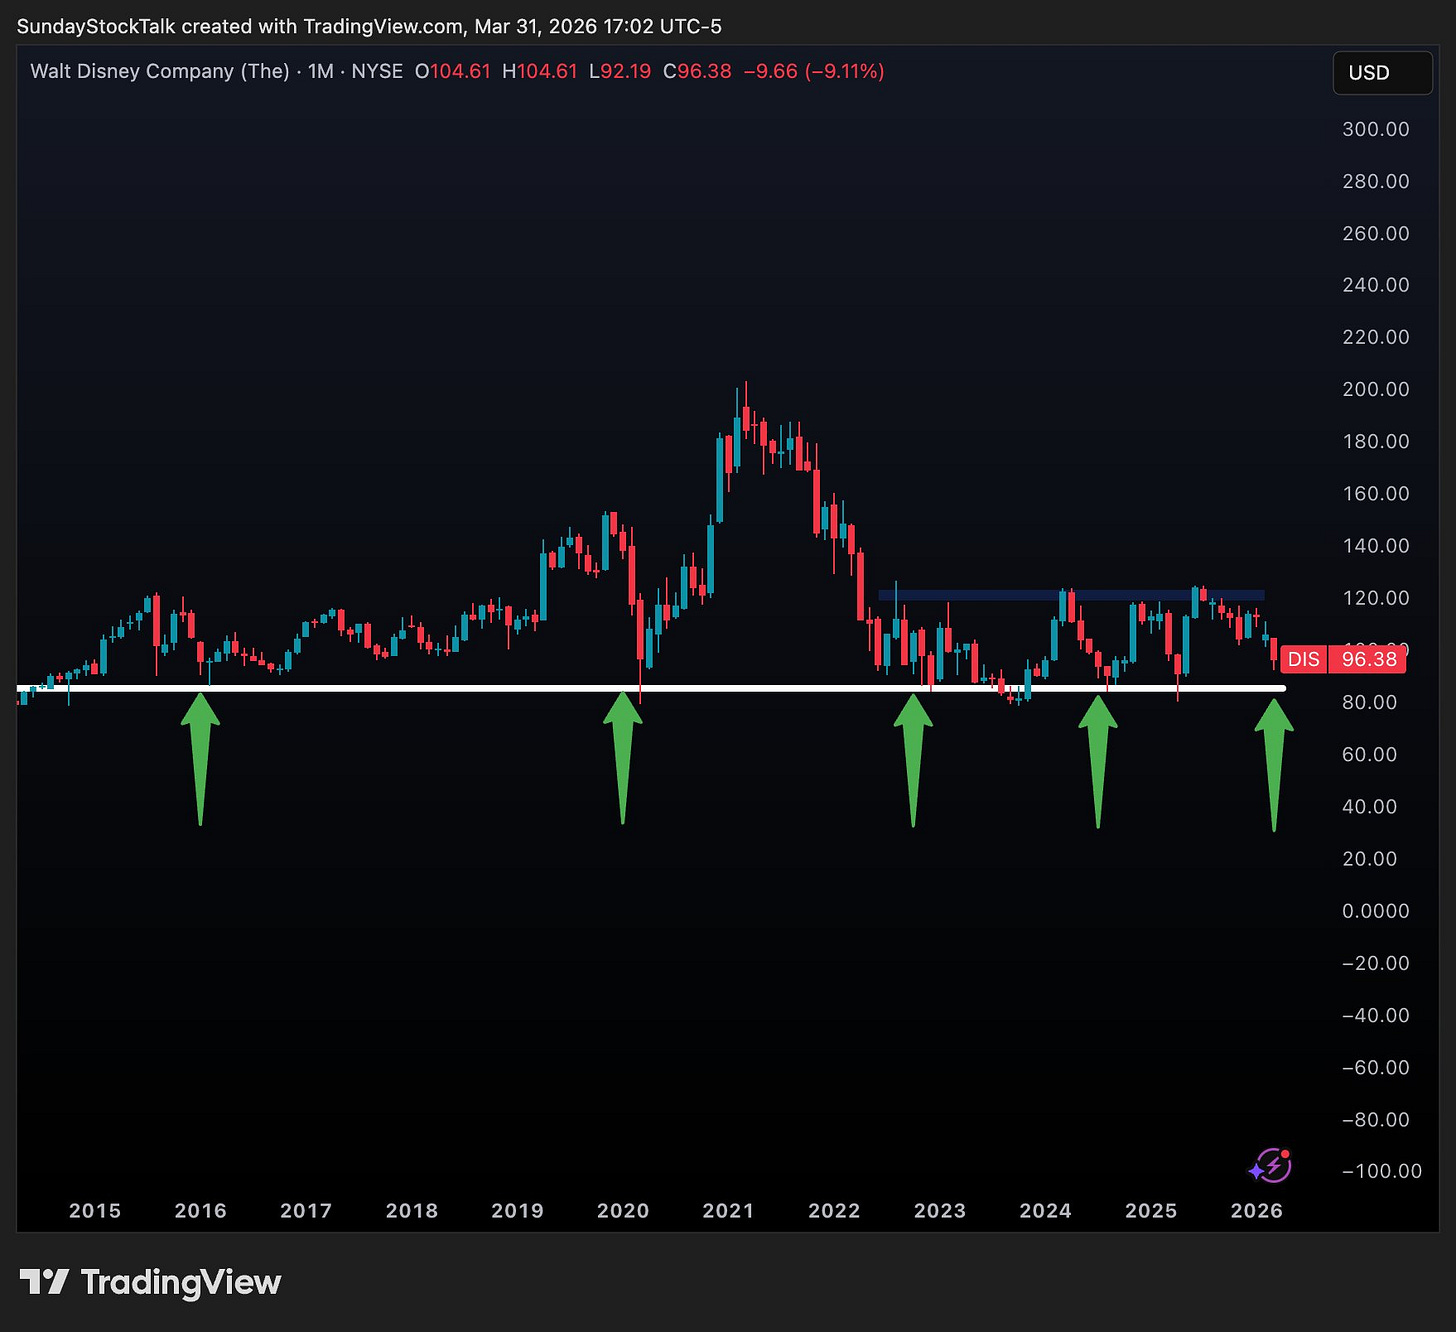
Task: Click the 2026 time axis label
Action: (x=1257, y=1211)
